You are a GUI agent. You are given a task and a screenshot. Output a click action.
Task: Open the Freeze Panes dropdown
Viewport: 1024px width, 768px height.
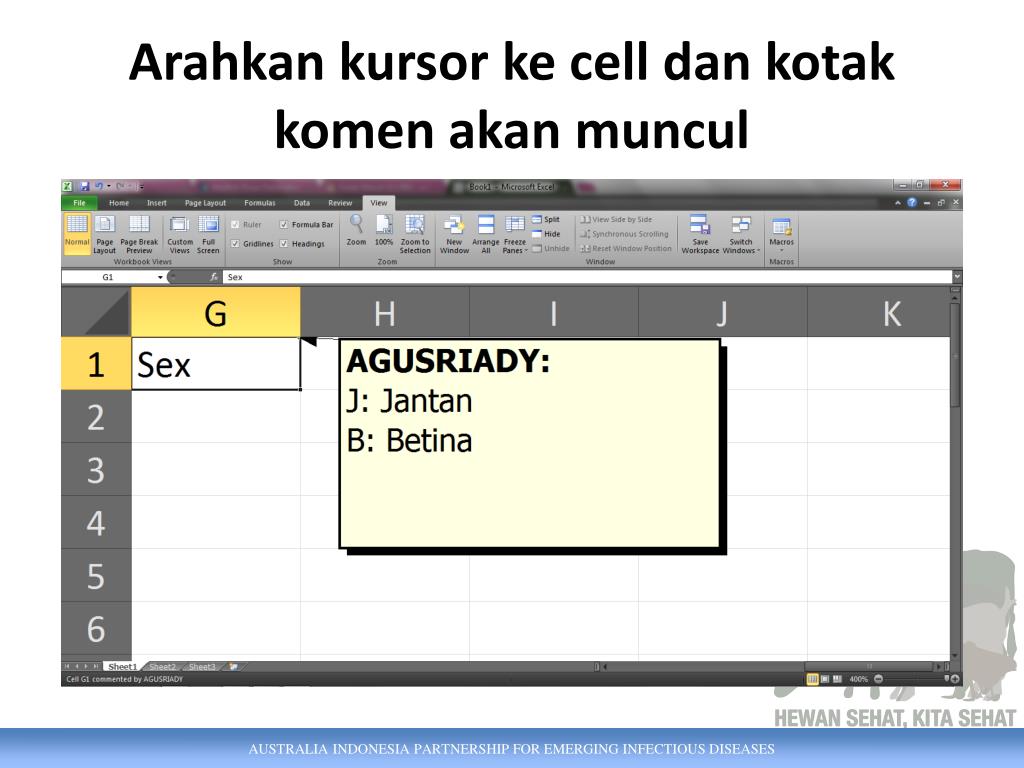[x=515, y=233]
